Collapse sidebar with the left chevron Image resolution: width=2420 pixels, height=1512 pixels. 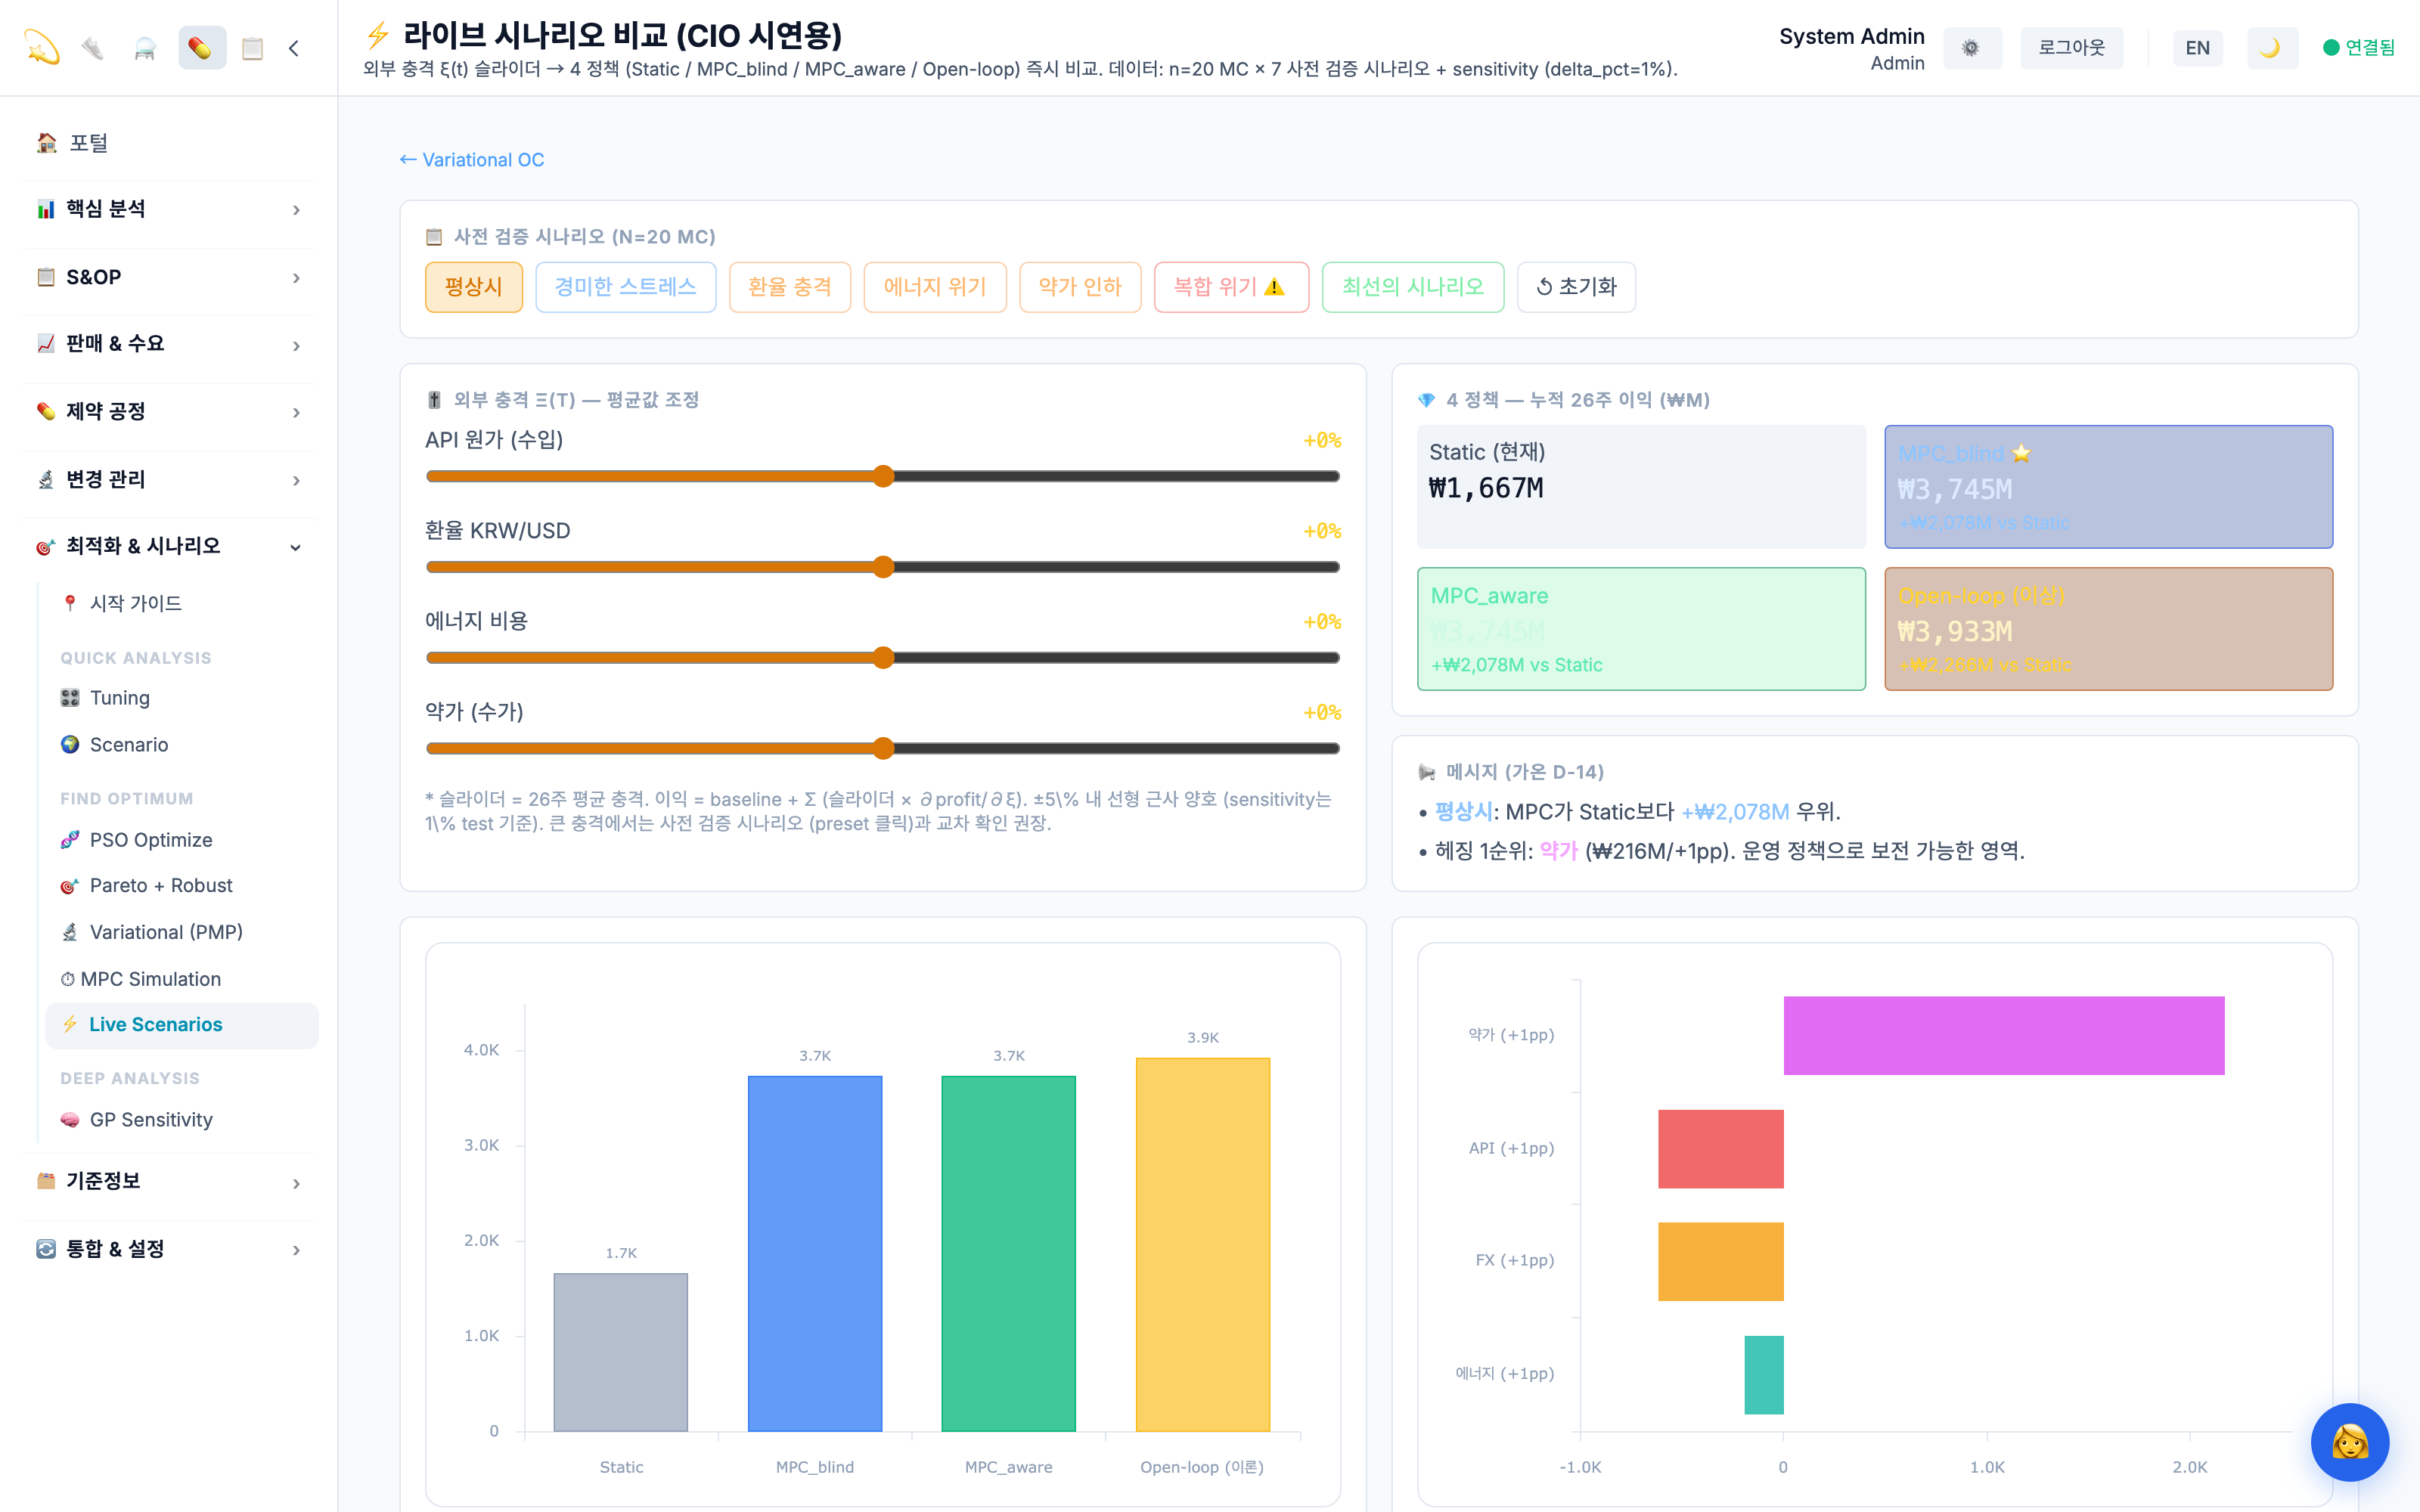(294, 48)
